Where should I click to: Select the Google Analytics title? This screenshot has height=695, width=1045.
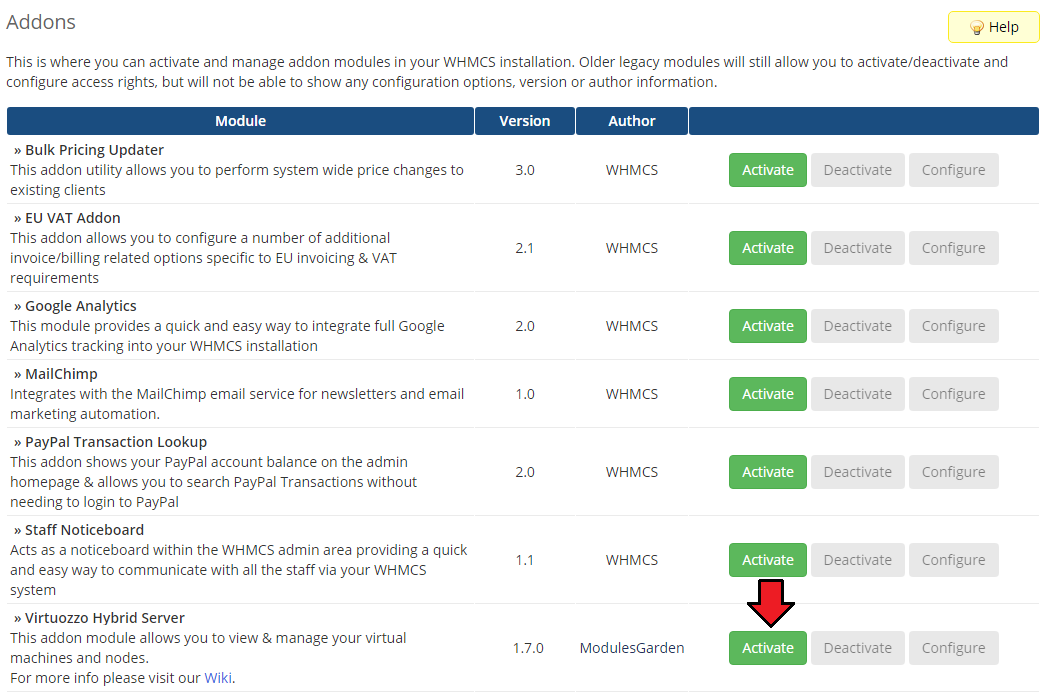(81, 306)
